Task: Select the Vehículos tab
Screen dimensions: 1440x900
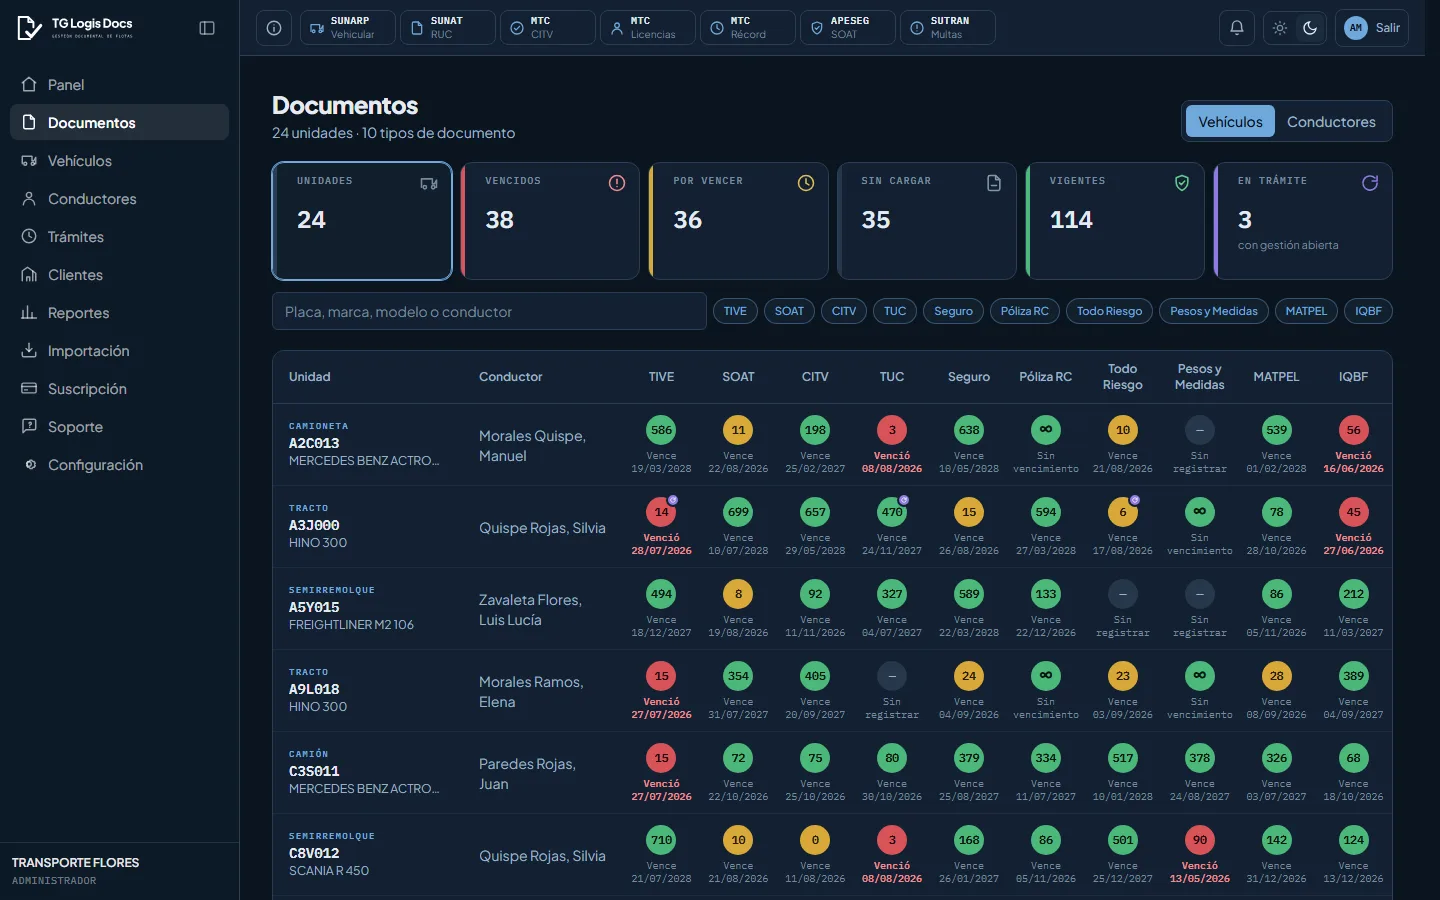Action: coord(1230,122)
